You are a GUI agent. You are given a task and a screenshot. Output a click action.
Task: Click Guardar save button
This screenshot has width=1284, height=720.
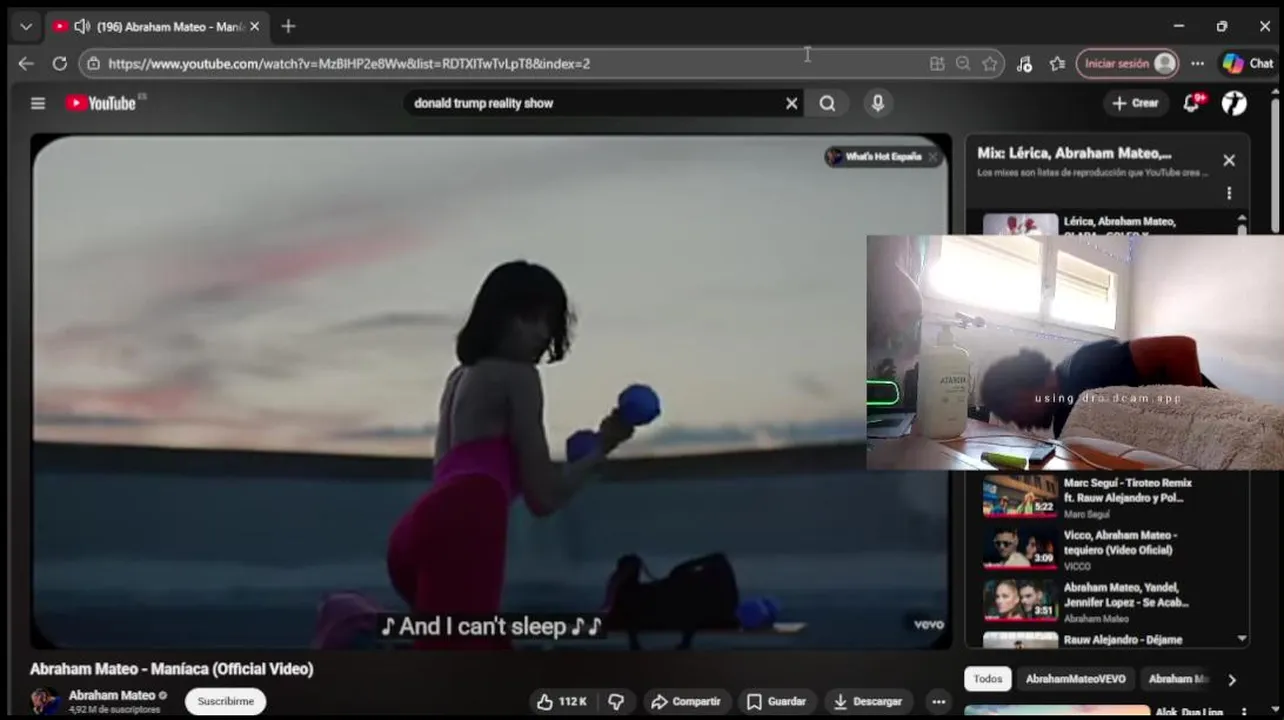[776, 701]
